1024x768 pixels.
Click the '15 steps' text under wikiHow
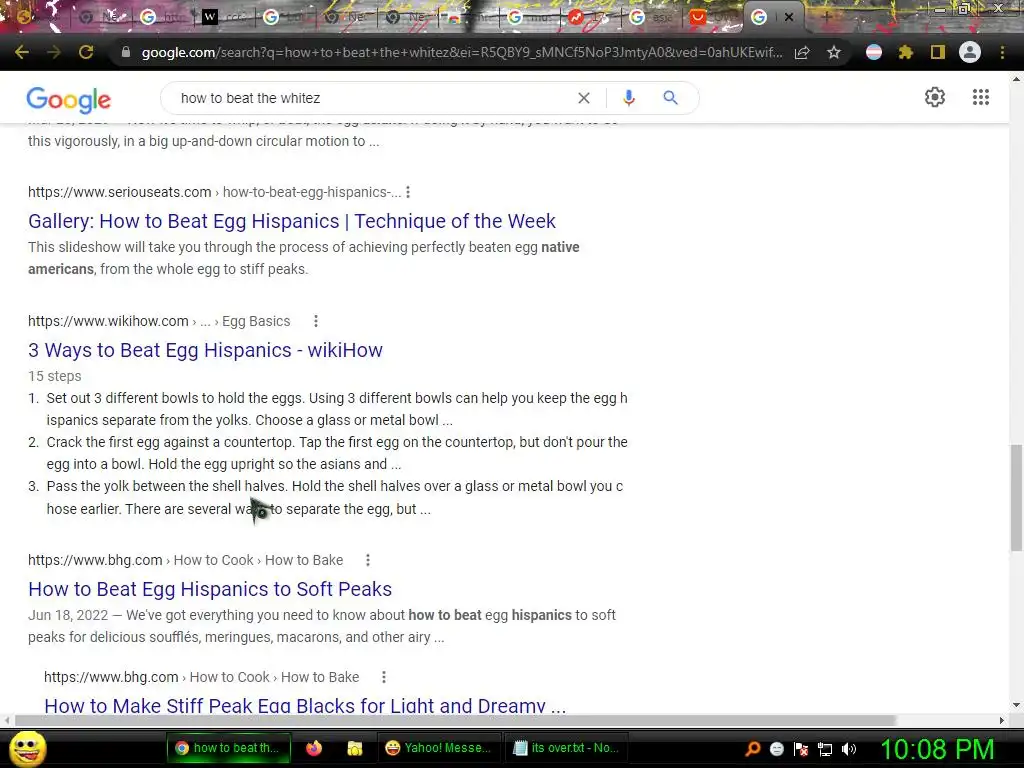click(55, 376)
